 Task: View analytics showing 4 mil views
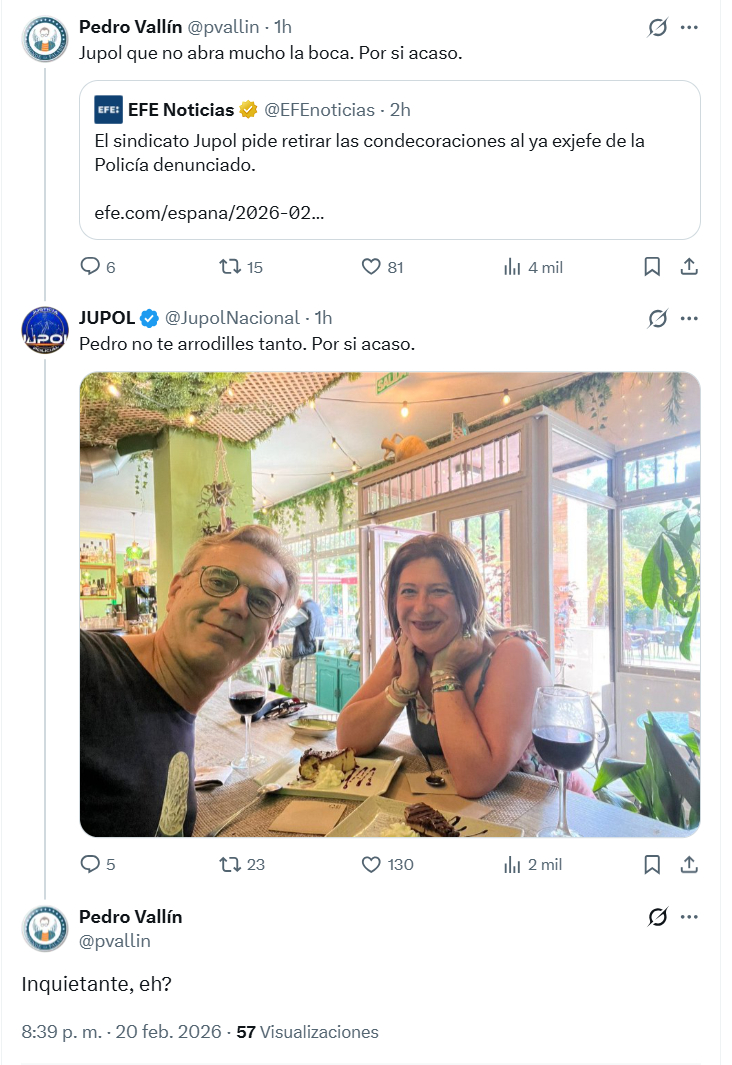click(513, 267)
